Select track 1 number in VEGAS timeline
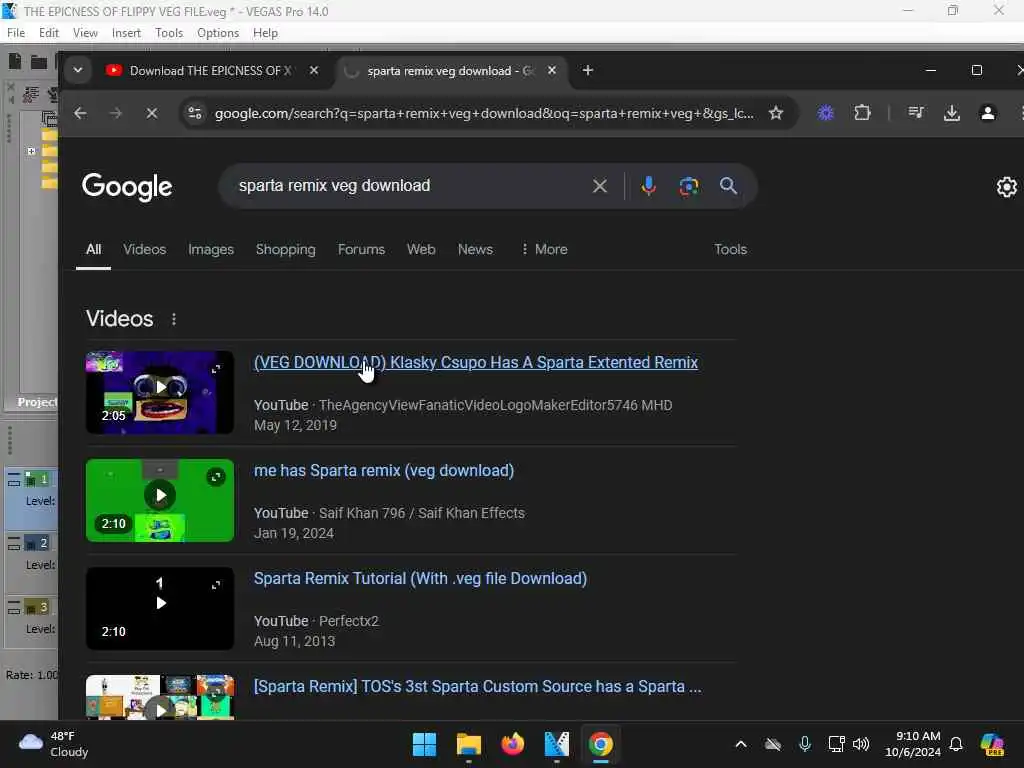The image size is (1024, 768). point(44,479)
